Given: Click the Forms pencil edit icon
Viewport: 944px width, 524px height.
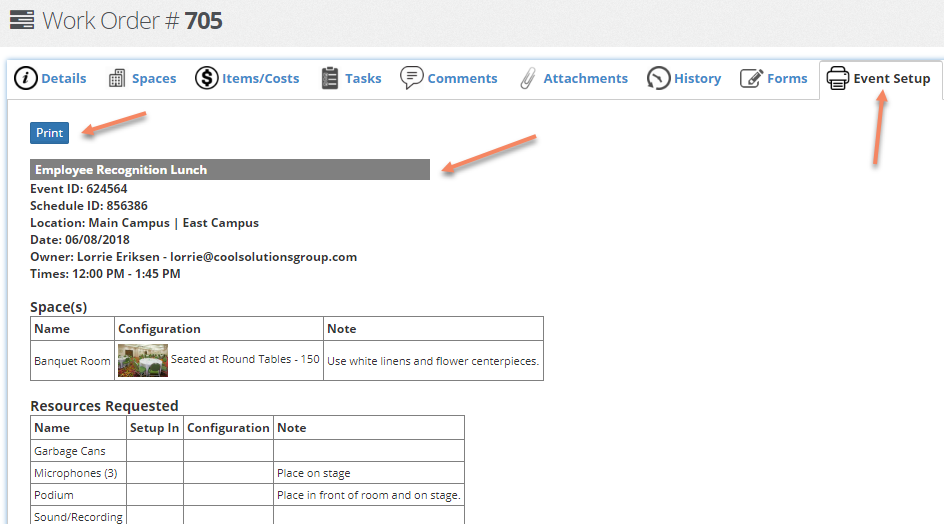Looking at the screenshot, I should point(751,78).
